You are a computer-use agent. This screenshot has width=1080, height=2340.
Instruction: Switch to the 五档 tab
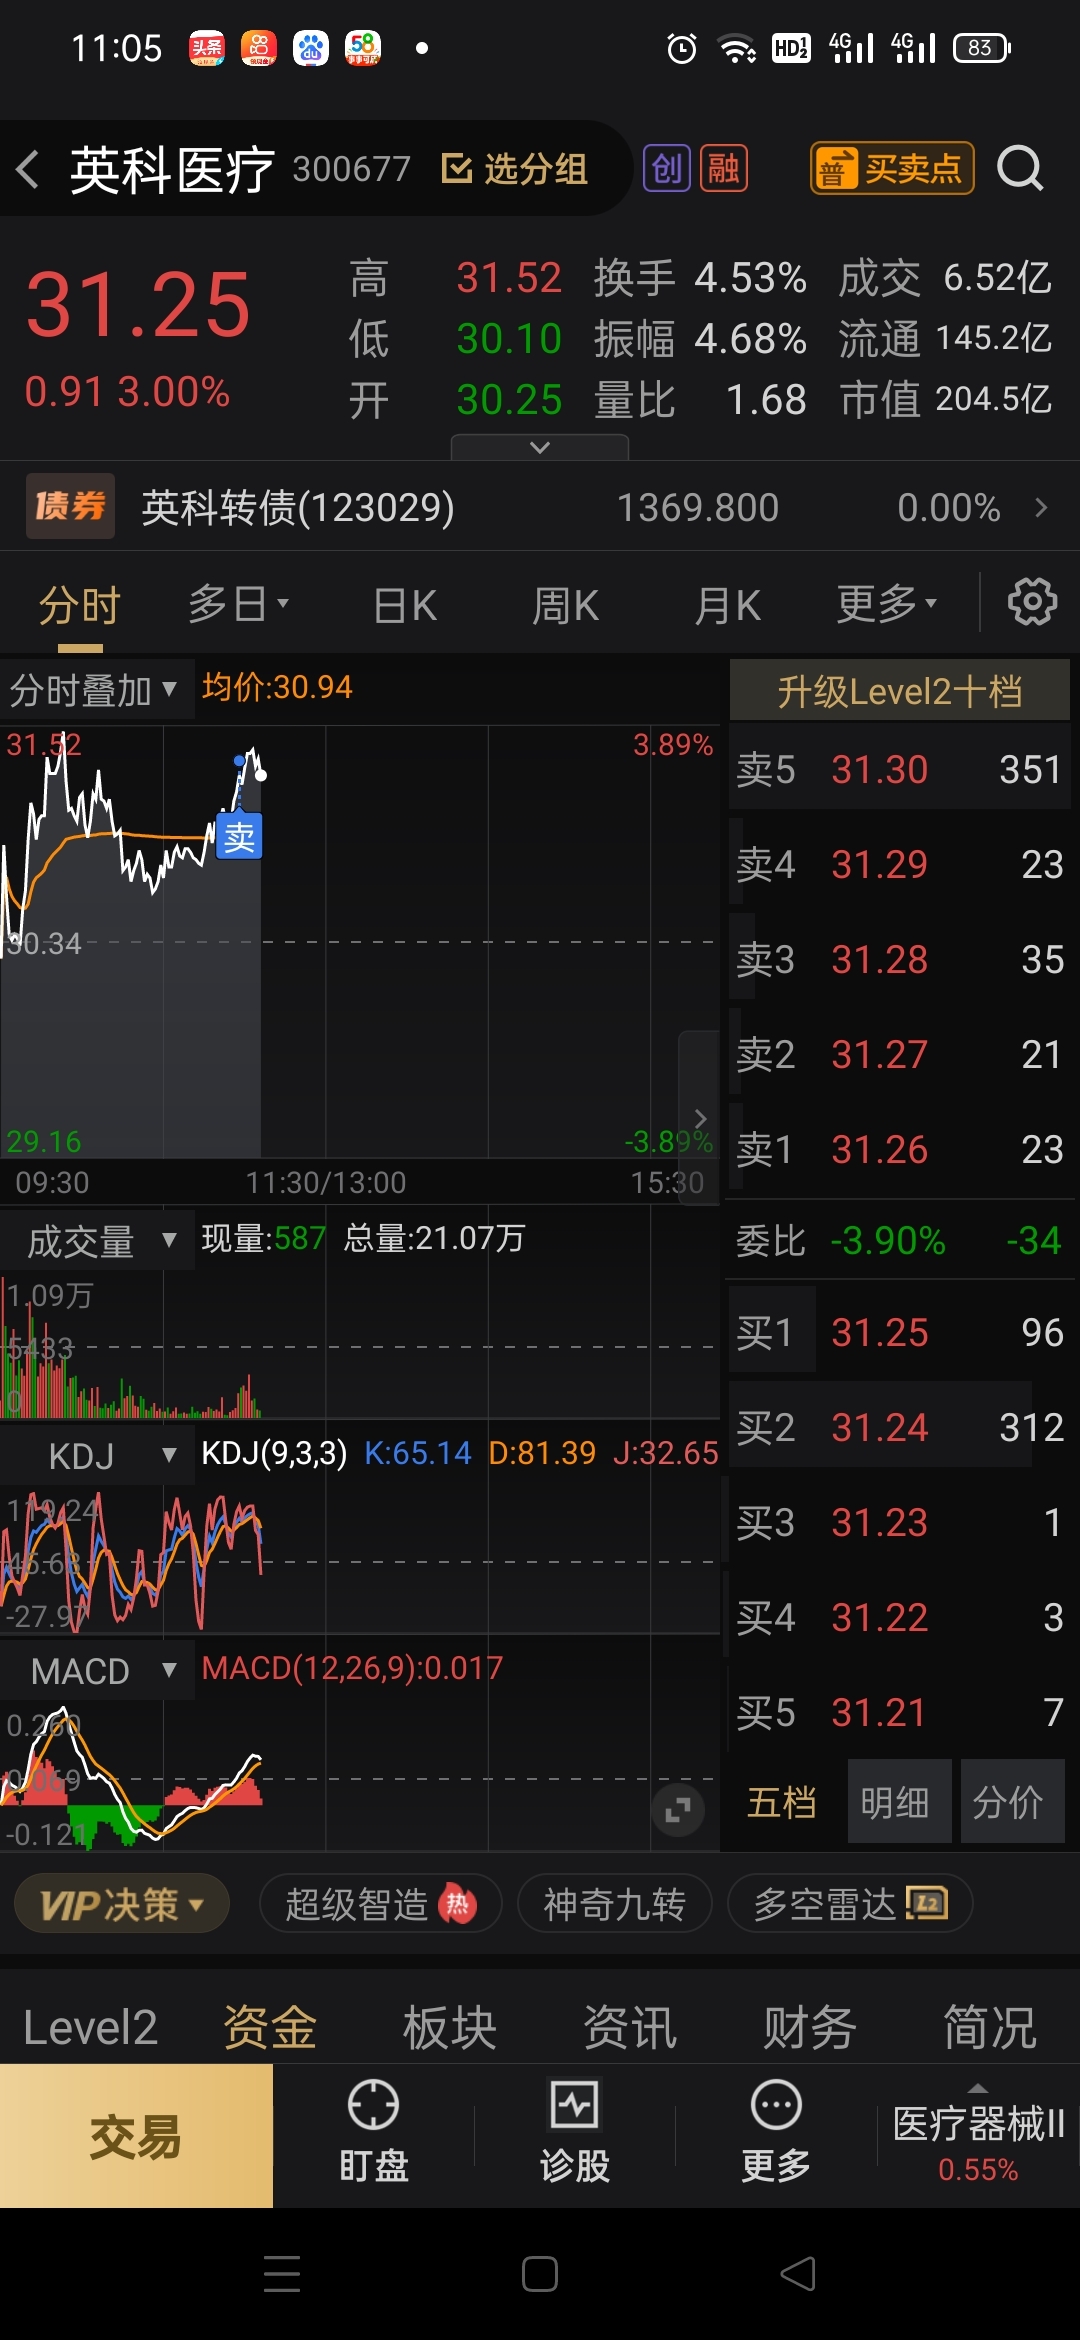(782, 1801)
